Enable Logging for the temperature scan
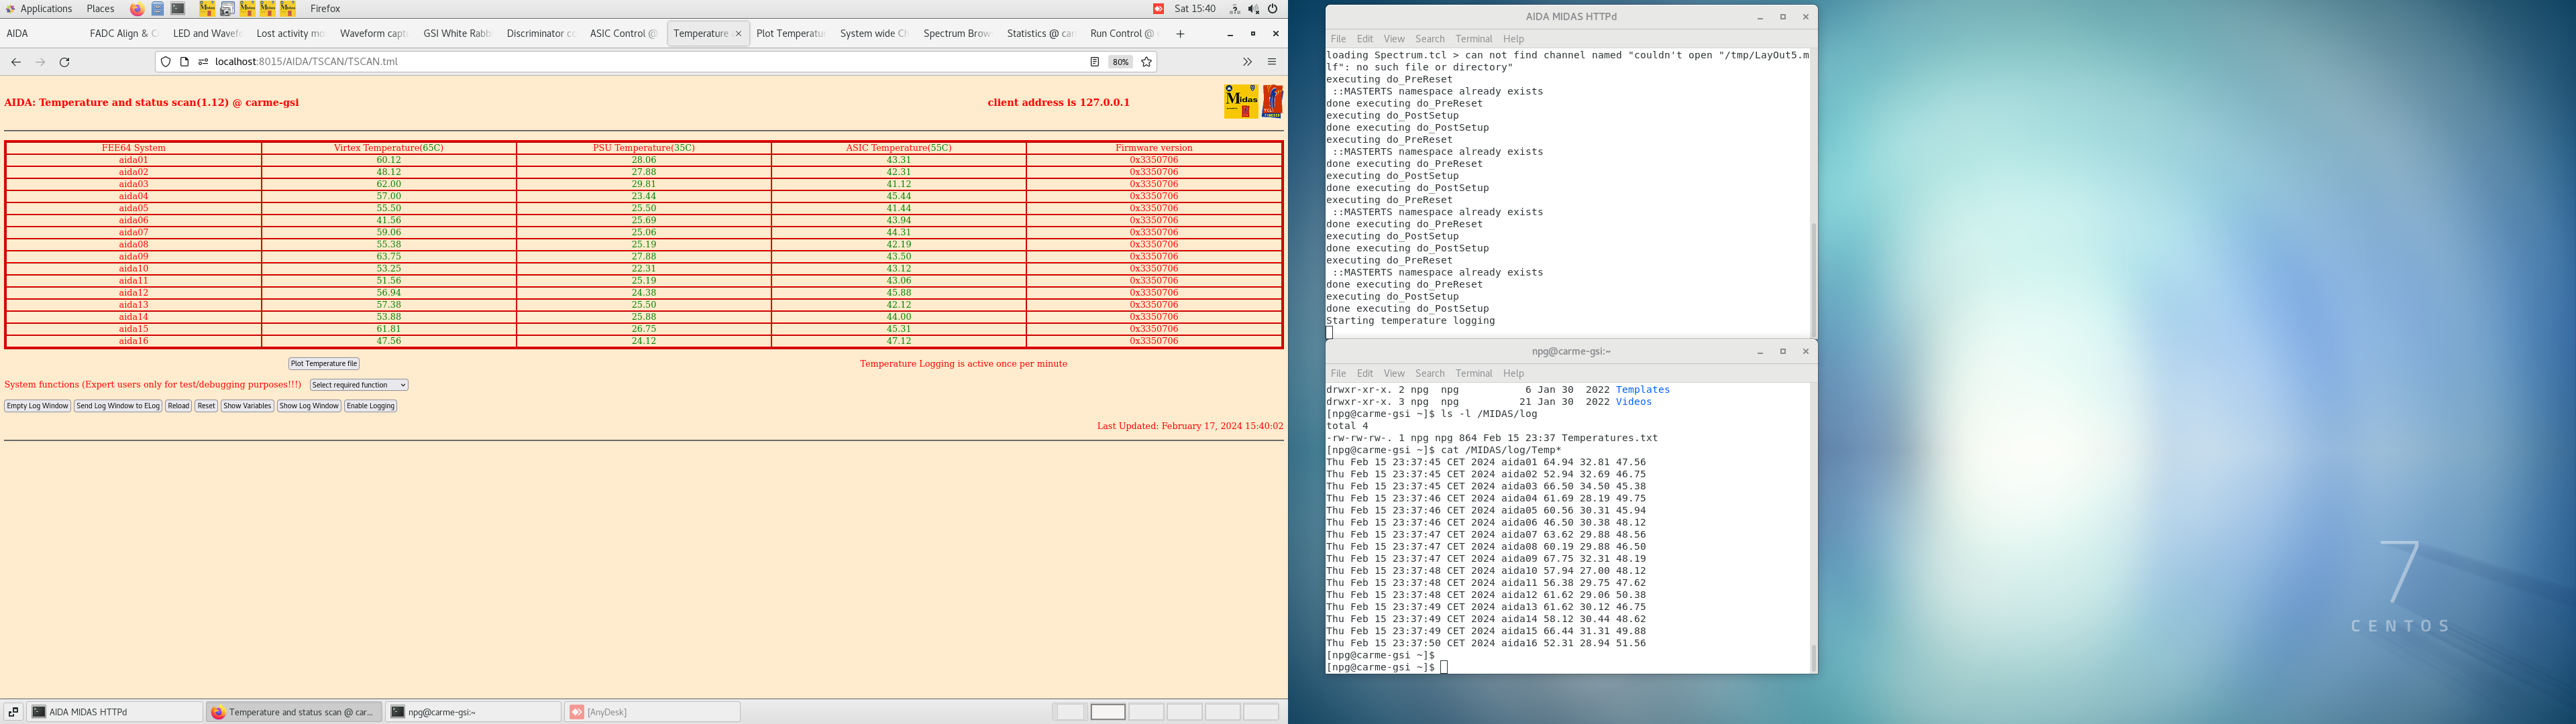Viewport: 2576px width, 724px height. pyautogui.click(x=370, y=406)
